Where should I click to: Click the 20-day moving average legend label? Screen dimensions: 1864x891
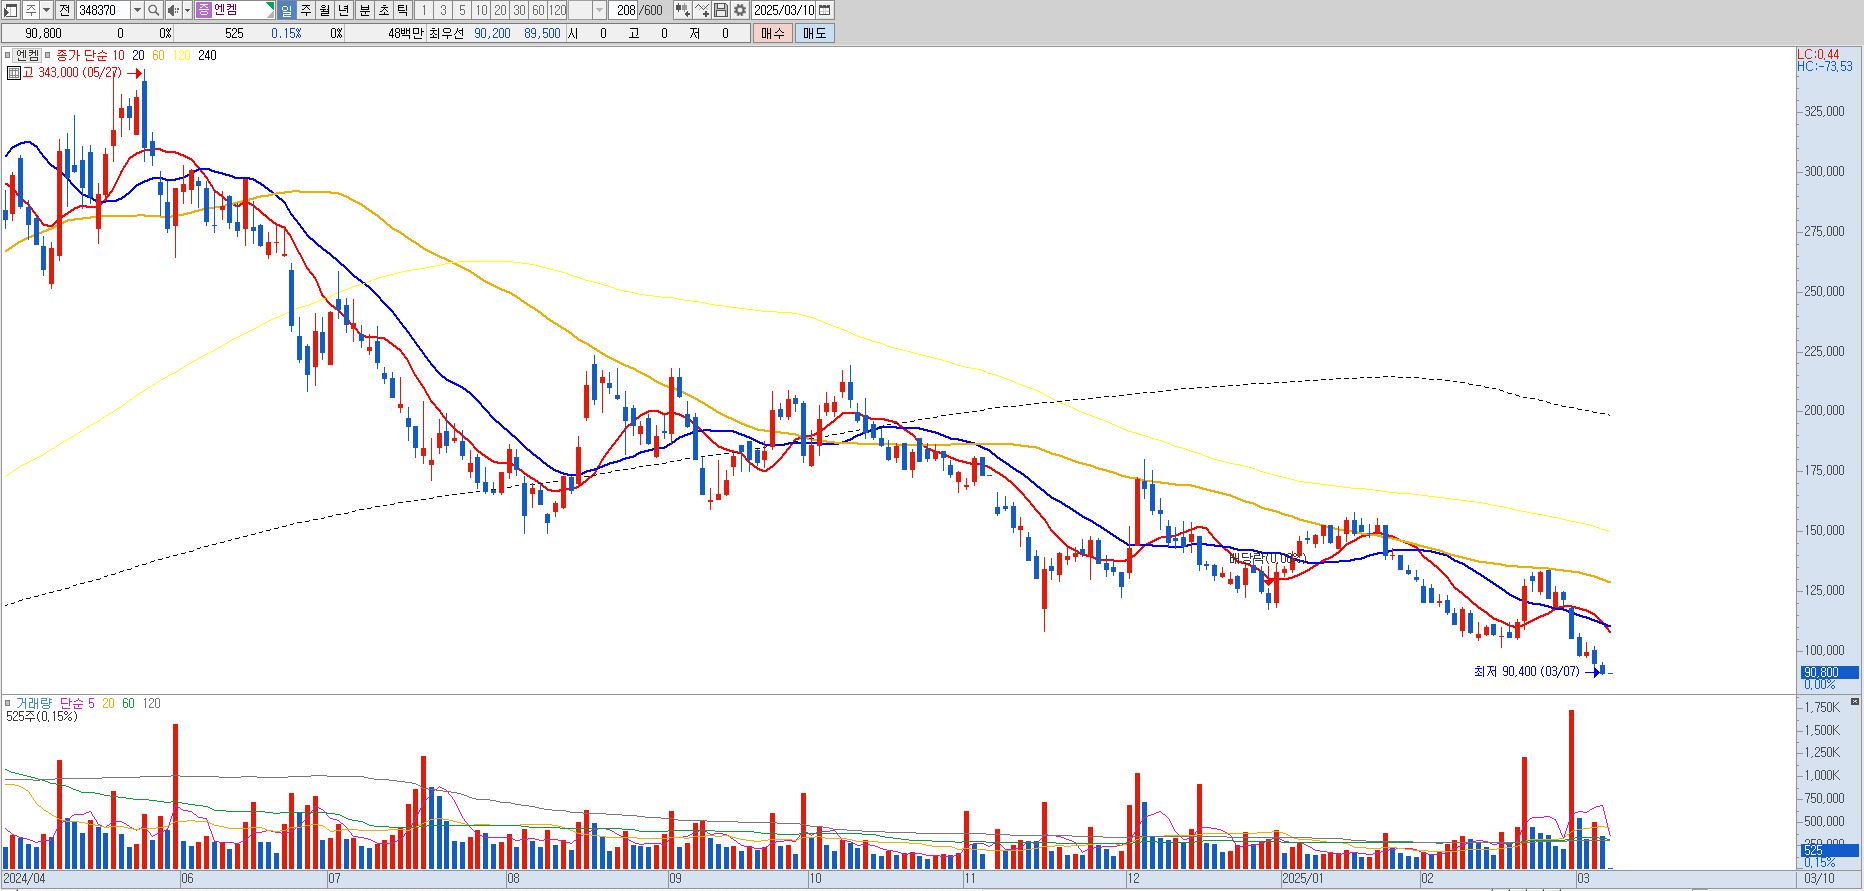tap(138, 55)
